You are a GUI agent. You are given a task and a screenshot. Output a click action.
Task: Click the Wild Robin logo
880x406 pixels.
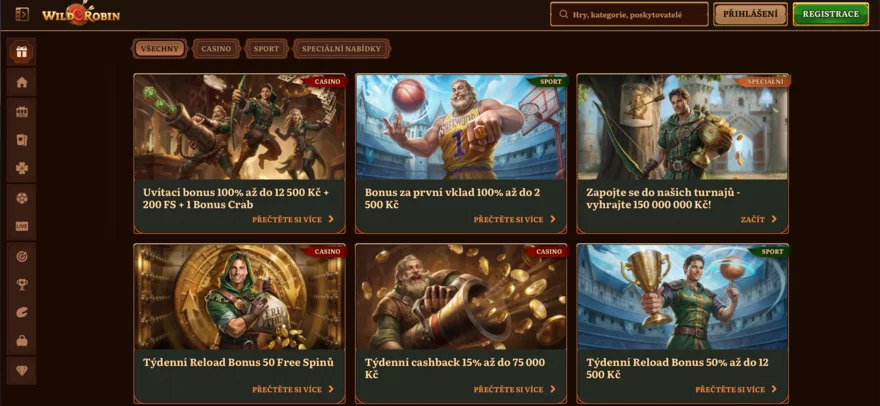coord(81,14)
